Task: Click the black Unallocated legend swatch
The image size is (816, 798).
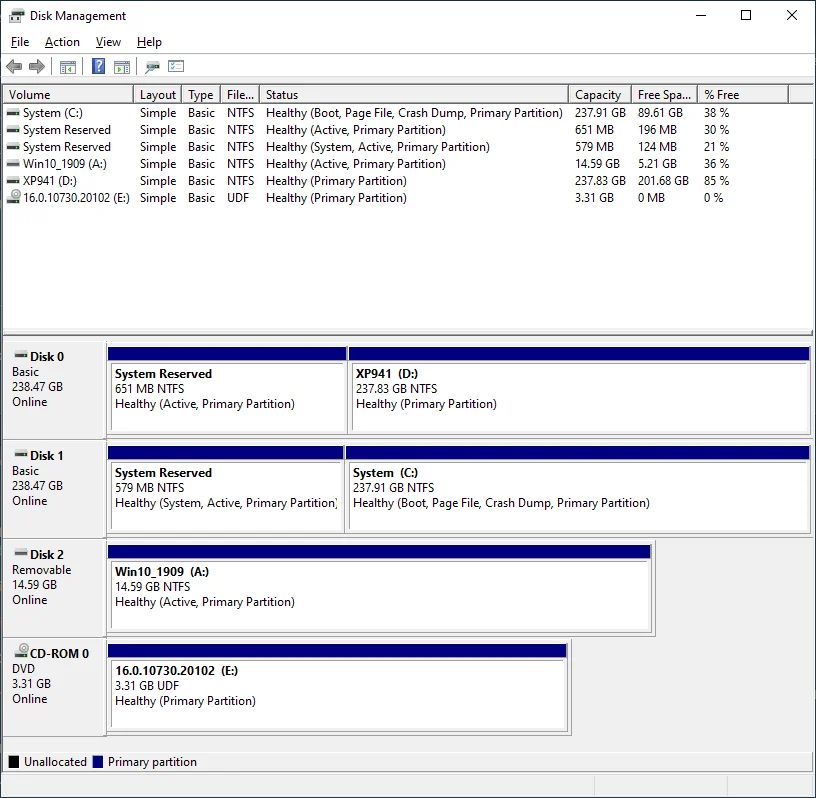Action: click(x=14, y=762)
